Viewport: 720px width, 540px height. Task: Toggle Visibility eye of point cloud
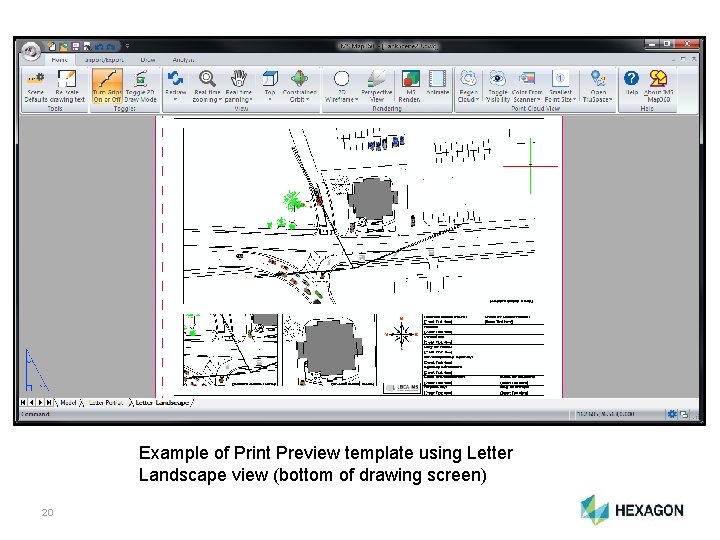tap(498, 86)
